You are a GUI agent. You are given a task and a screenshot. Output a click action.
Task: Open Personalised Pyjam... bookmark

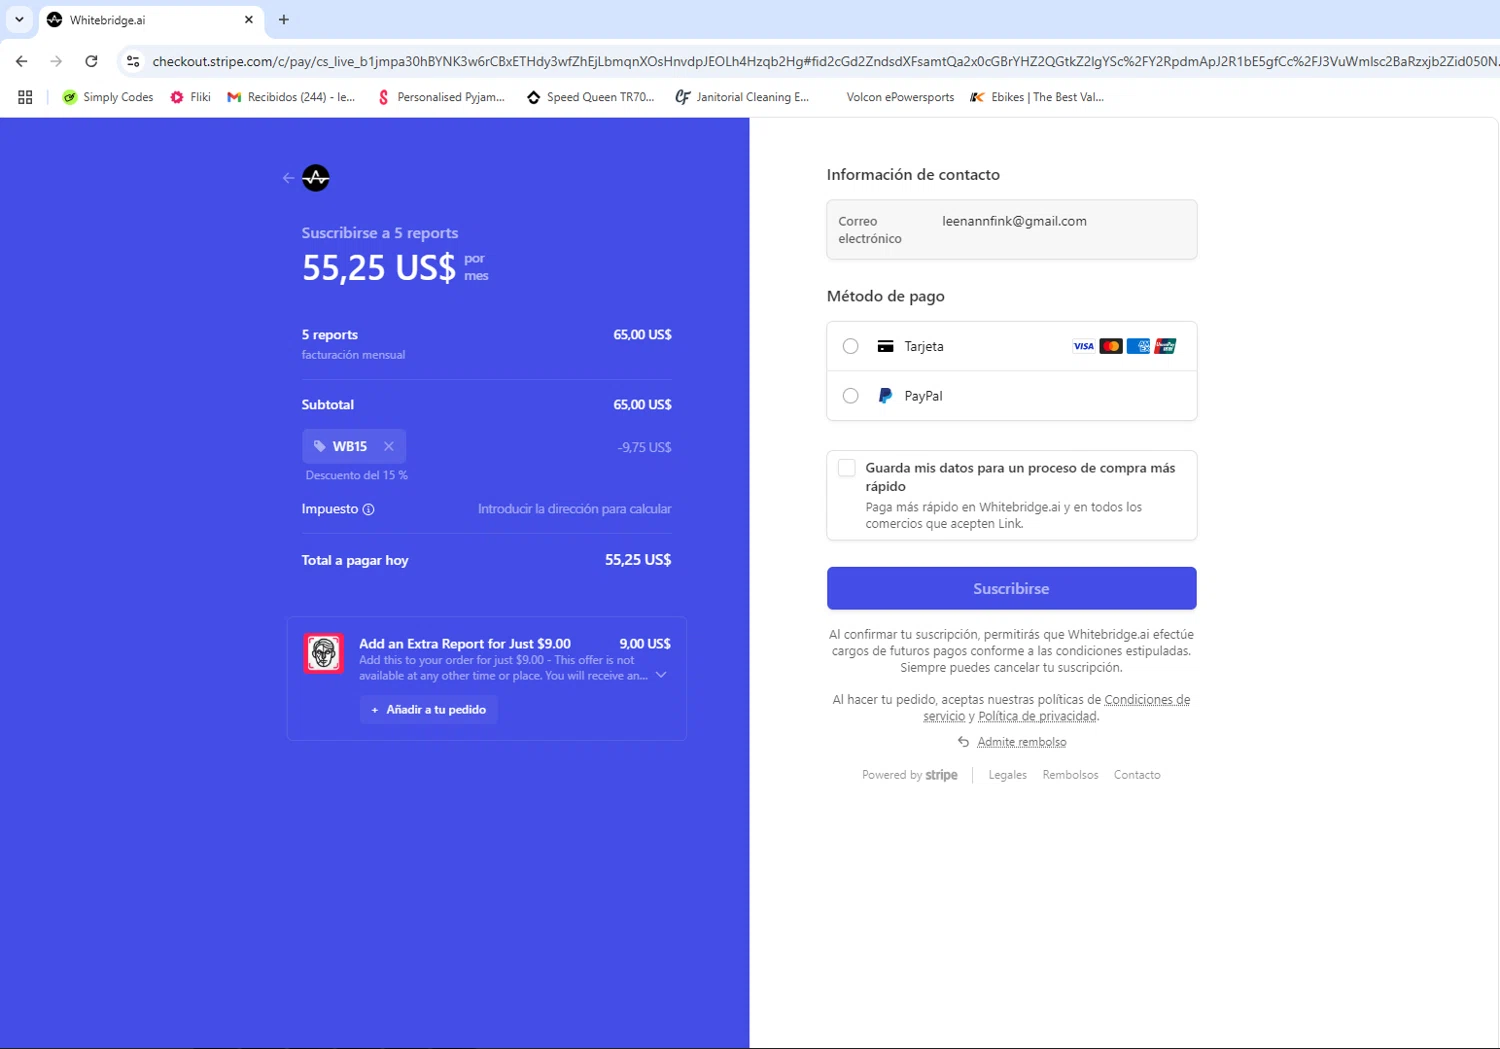coord(441,97)
